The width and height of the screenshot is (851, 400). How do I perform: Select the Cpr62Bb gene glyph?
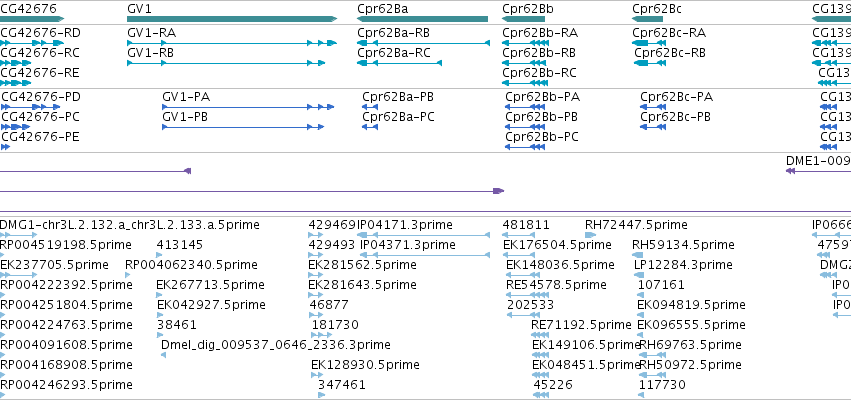point(523,19)
